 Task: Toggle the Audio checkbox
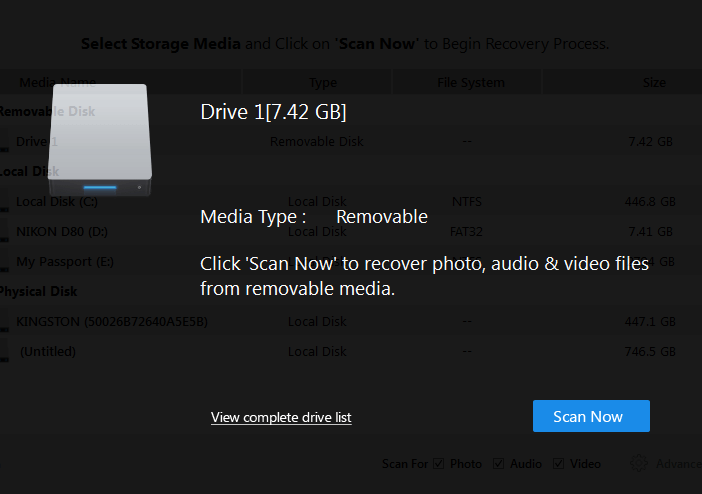498,464
